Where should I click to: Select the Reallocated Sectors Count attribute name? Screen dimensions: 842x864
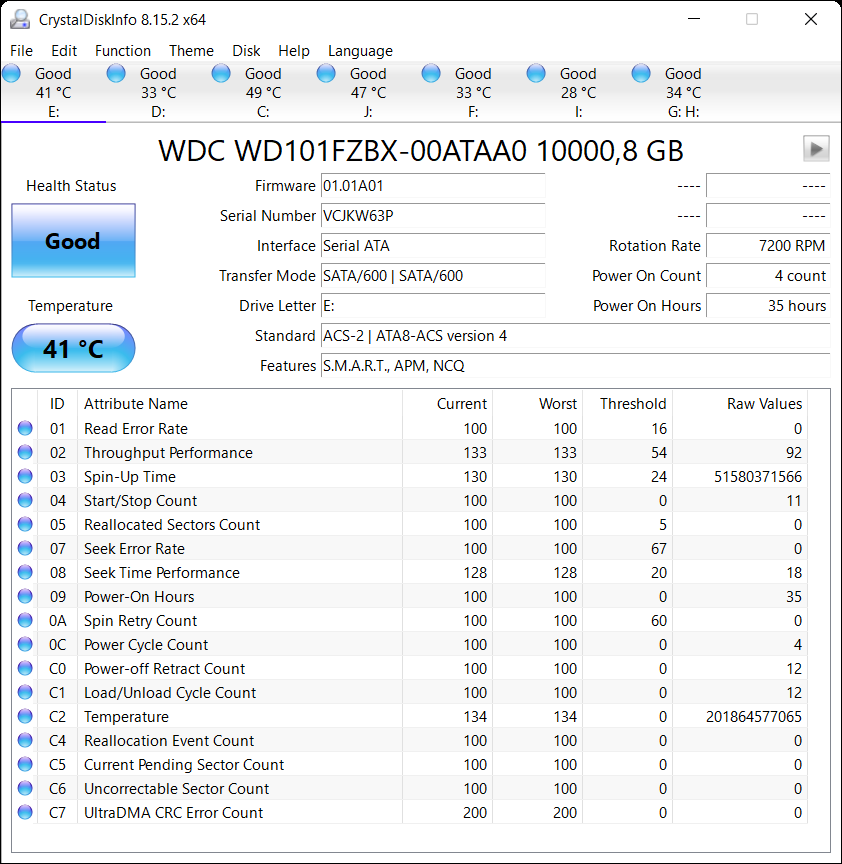[x=172, y=525]
